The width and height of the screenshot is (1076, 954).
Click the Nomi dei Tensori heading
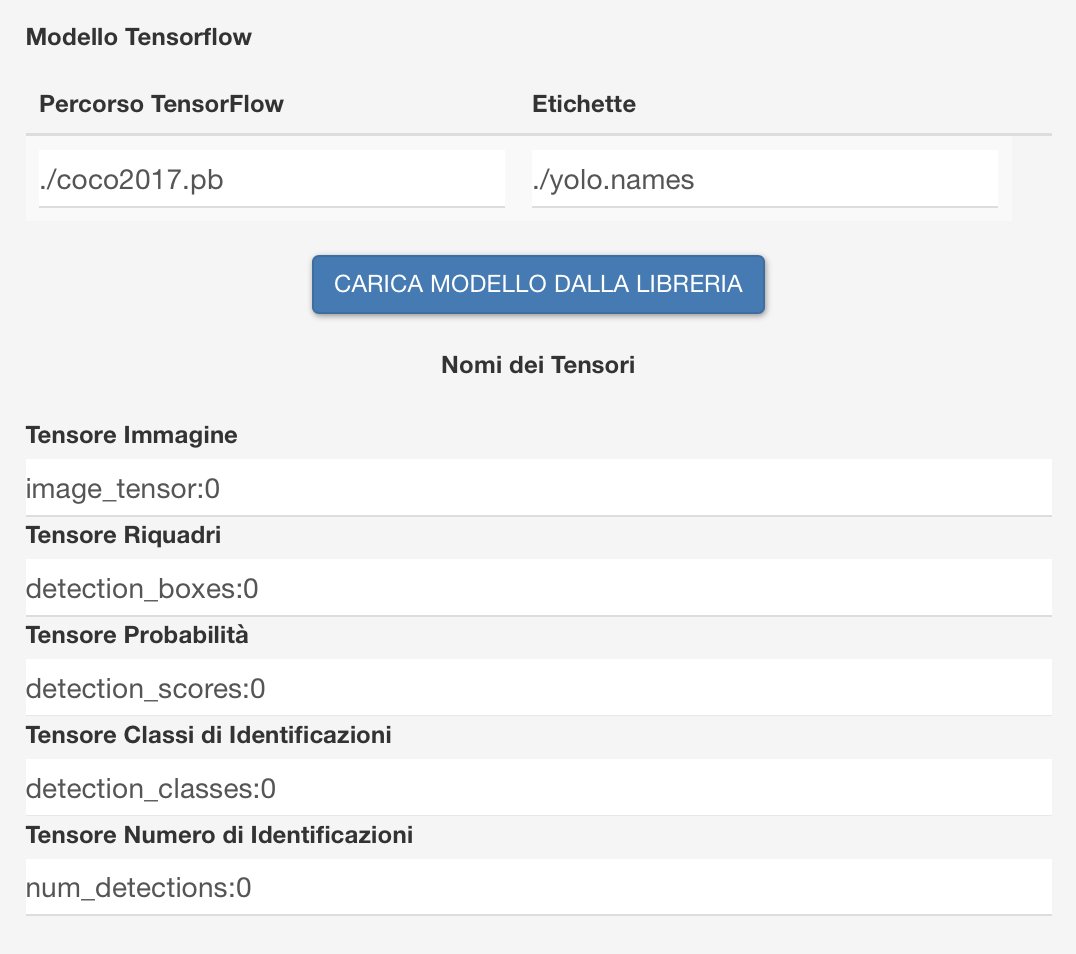(538, 364)
